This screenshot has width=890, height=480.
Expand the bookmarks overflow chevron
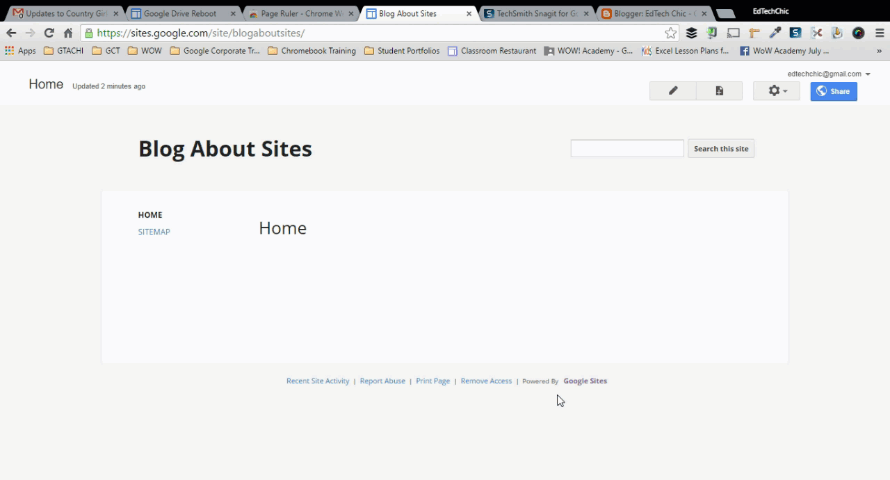[x=879, y=50]
